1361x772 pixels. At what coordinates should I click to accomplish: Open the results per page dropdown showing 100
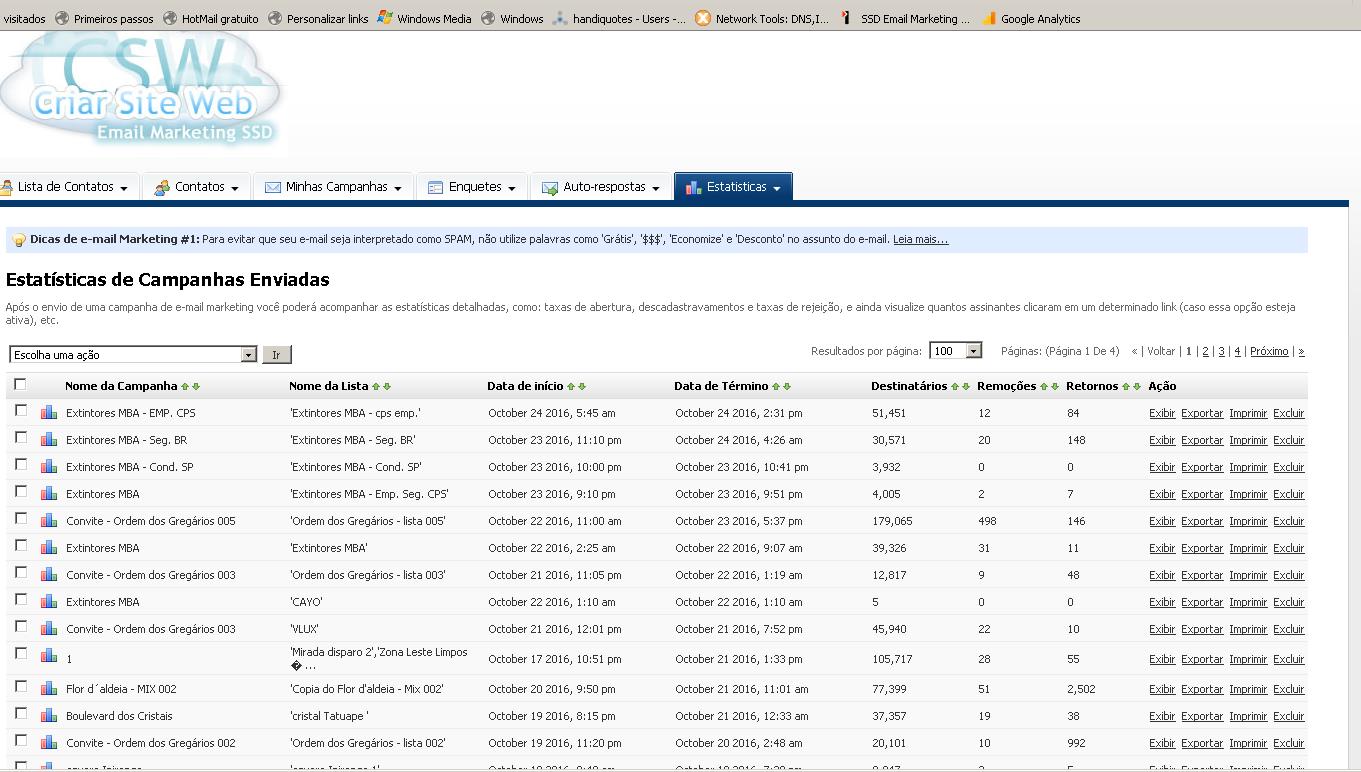click(x=955, y=351)
